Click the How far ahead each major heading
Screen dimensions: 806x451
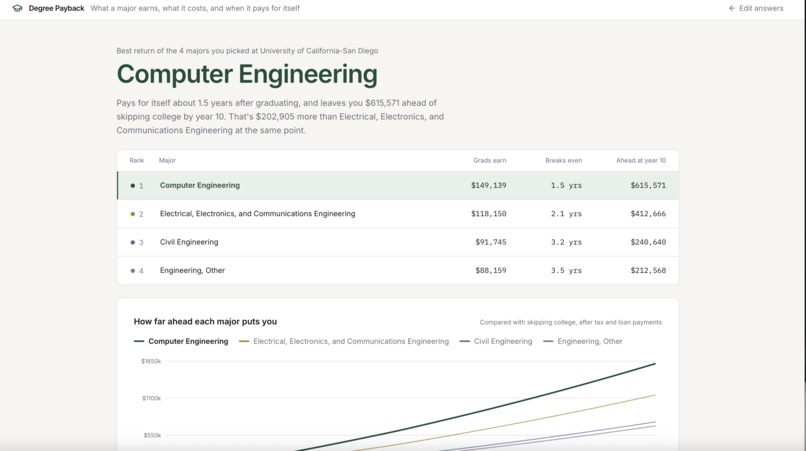(205, 321)
